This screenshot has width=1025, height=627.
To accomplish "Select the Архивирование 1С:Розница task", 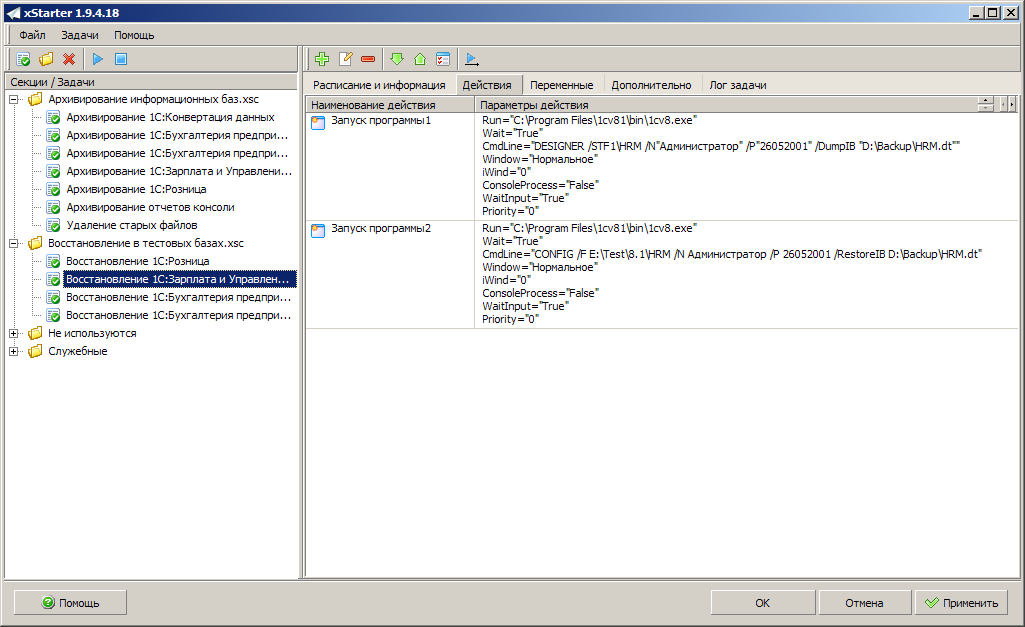I will 137,190.
